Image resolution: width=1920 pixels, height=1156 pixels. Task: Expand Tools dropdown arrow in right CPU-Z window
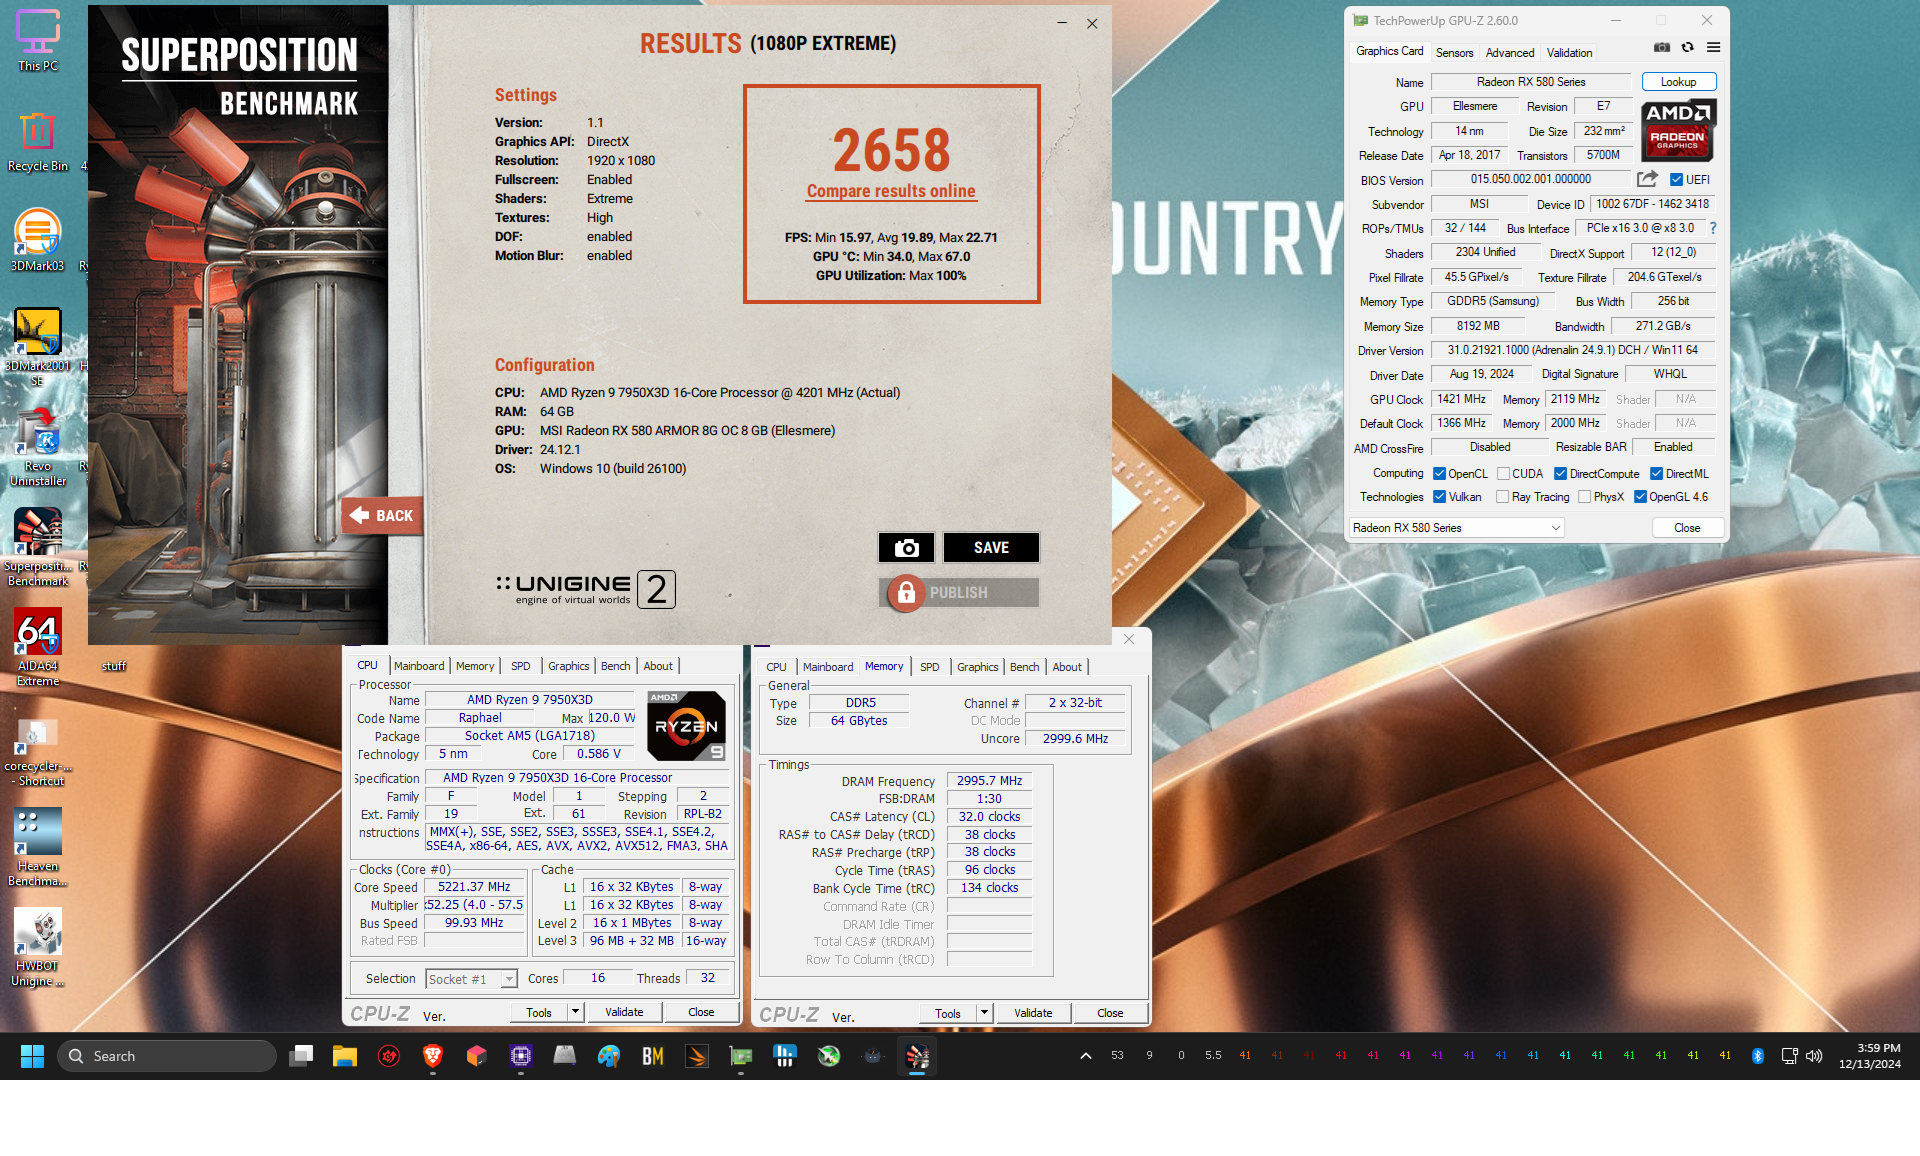[984, 1013]
